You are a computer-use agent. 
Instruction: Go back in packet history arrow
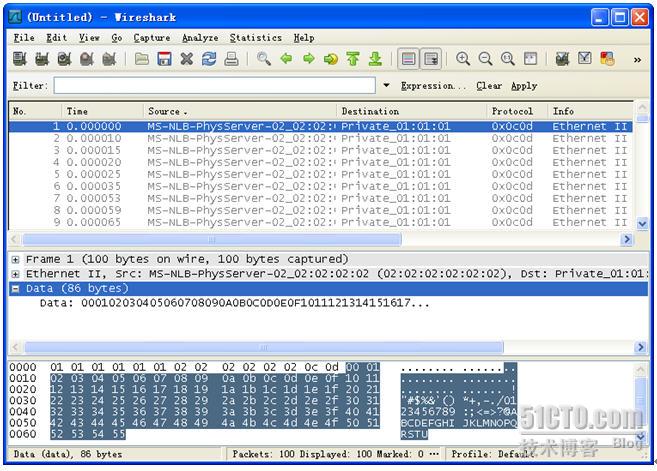286,59
